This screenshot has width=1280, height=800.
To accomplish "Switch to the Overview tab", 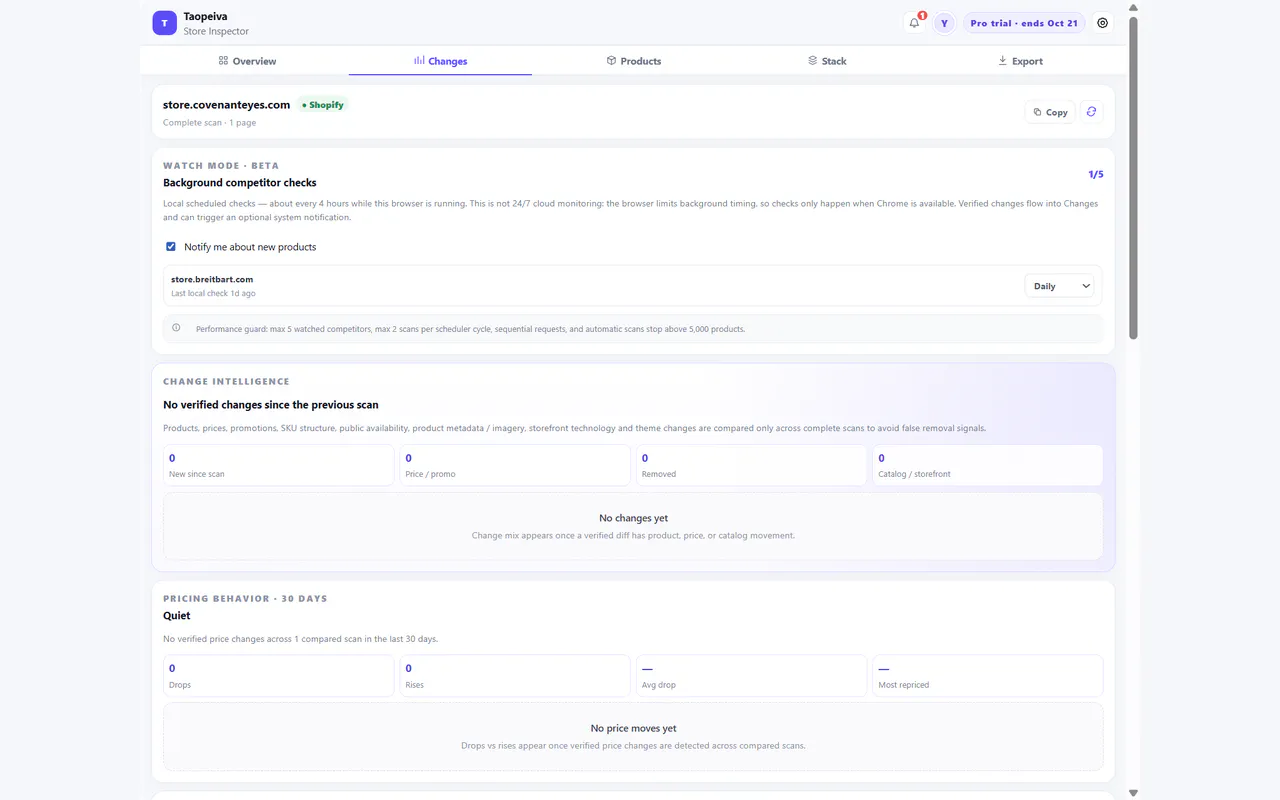I will pyautogui.click(x=247, y=61).
